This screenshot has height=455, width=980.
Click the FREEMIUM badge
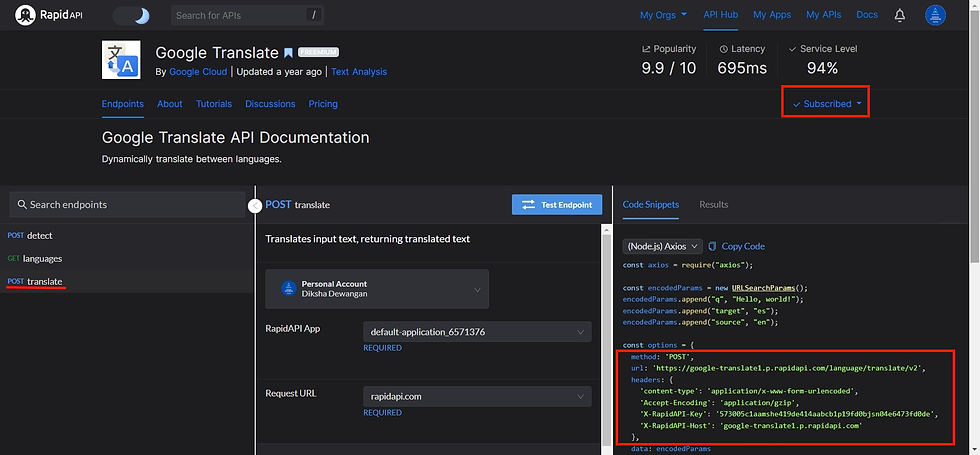[x=319, y=52]
